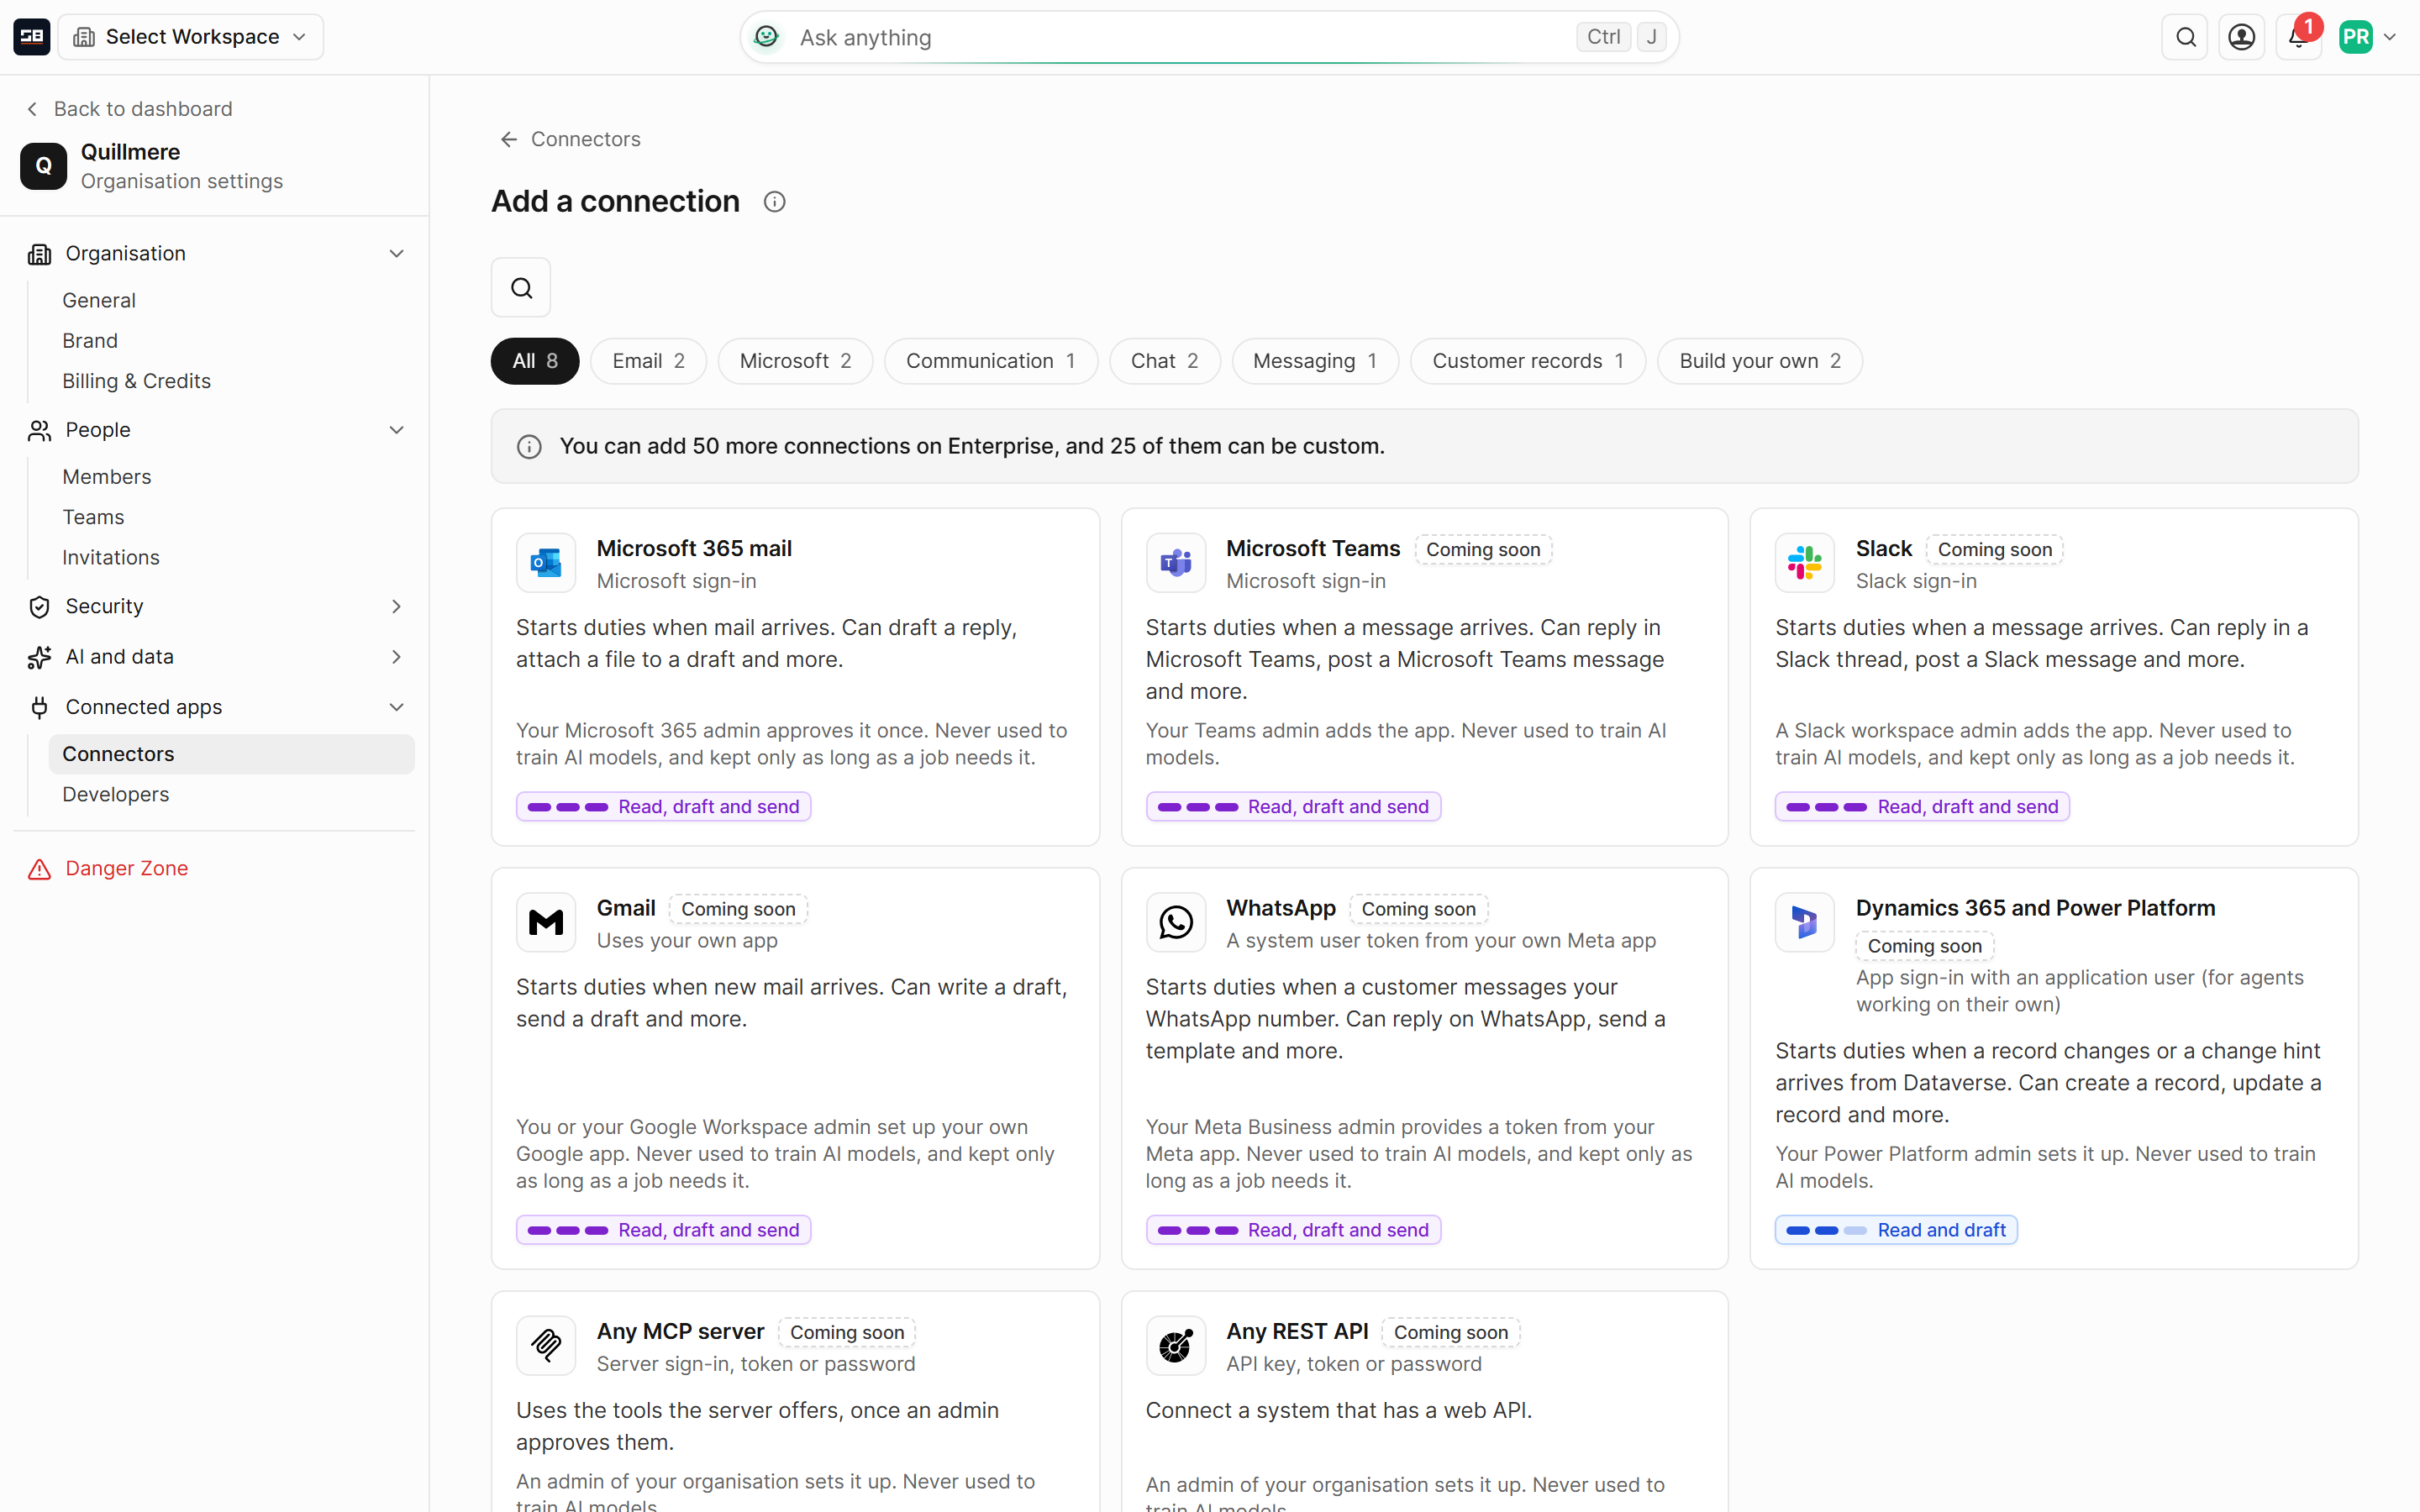Click the Quillmere Q organisation logo
Viewport: 2420px width, 1512px height.
[44, 166]
